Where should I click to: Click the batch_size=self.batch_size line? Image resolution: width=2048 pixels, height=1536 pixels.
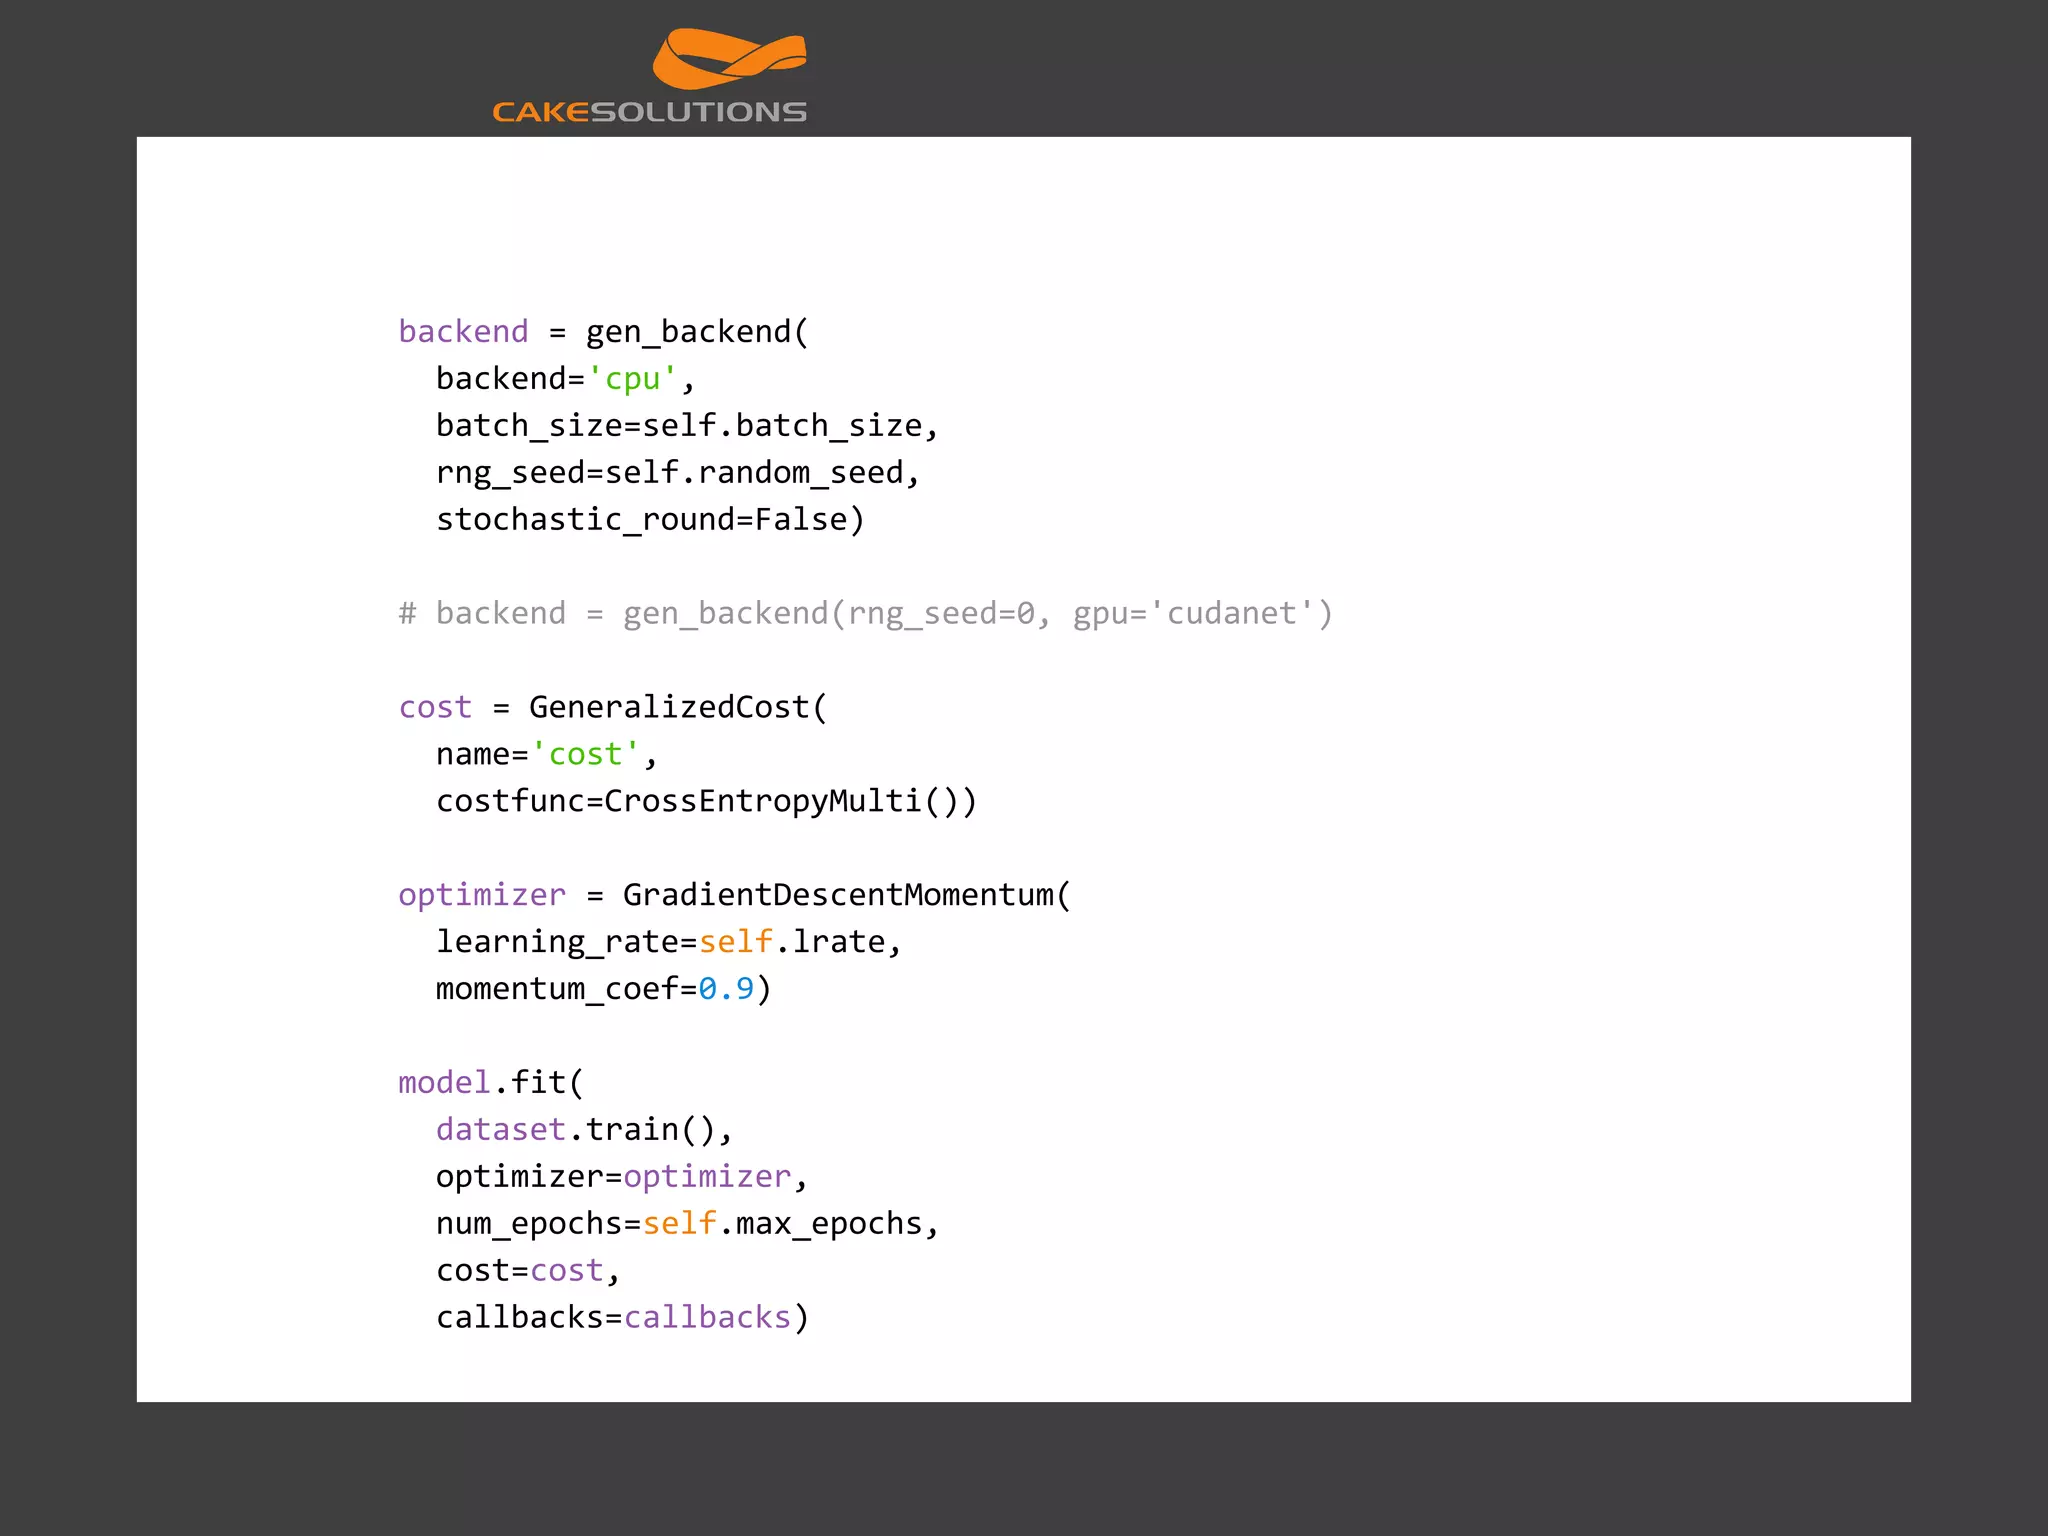click(686, 426)
